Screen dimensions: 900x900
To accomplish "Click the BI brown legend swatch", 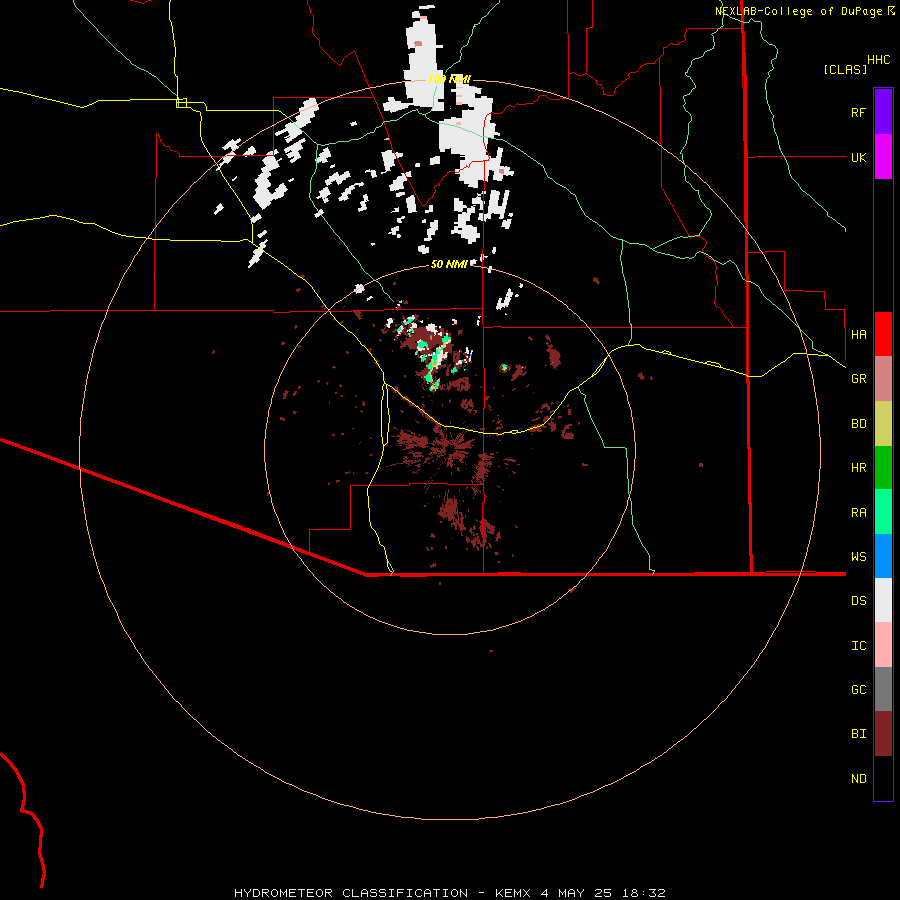I will coord(883,734).
